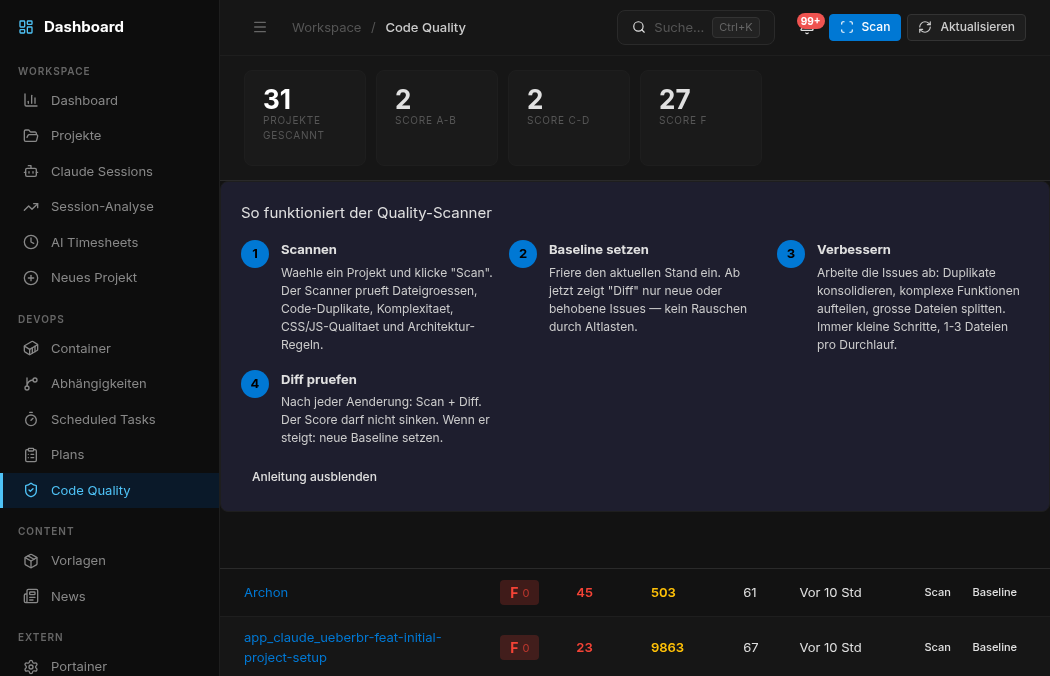Image resolution: width=1050 pixels, height=676 pixels.
Task: Click the Neues Projekt plus icon
Action: pyautogui.click(x=31, y=278)
